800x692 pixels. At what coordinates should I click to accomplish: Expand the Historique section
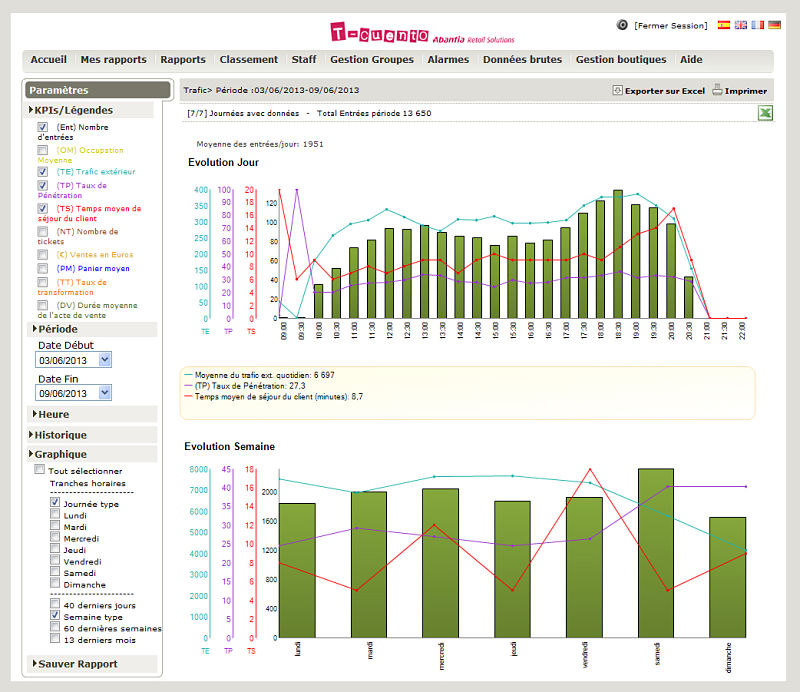pos(62,435)
